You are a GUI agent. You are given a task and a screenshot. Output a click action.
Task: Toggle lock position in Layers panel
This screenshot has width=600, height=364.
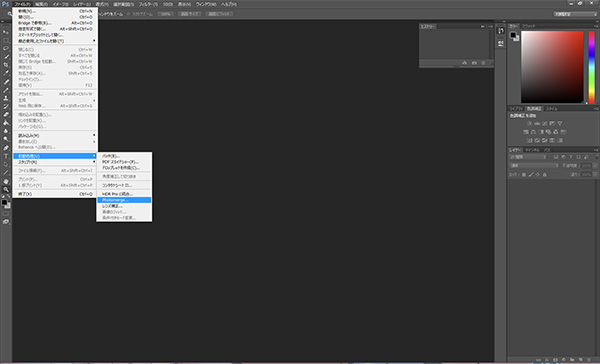pyautogui.click(x=538, y=175)
